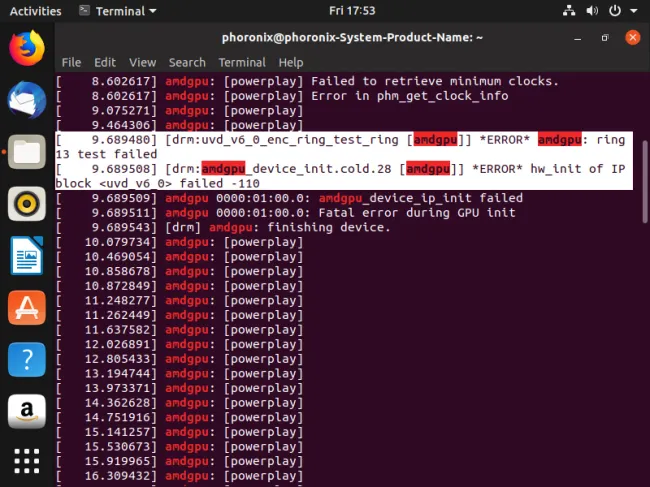Click 'Error in phm_get_clock_info' text
Screen dimensions: 650x487
click(410, 96)
